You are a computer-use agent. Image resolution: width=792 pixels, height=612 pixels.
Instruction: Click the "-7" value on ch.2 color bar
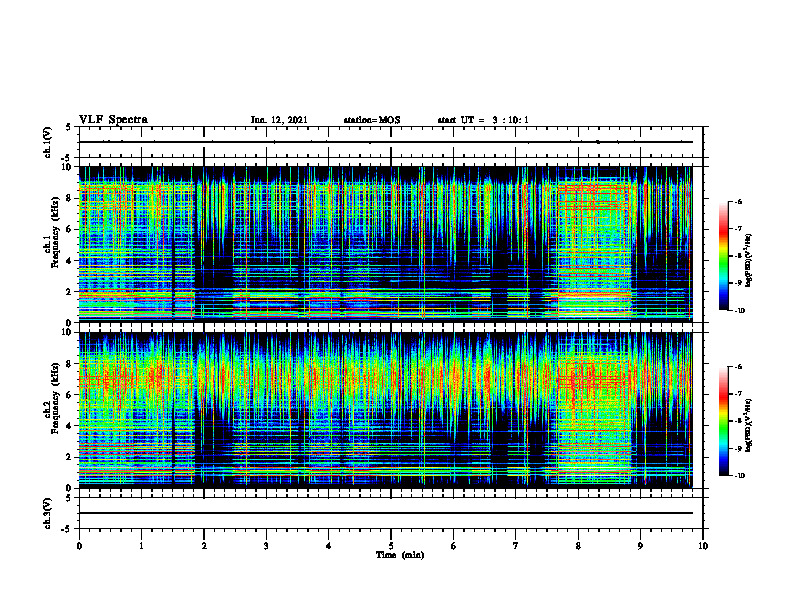coord(738,394)
